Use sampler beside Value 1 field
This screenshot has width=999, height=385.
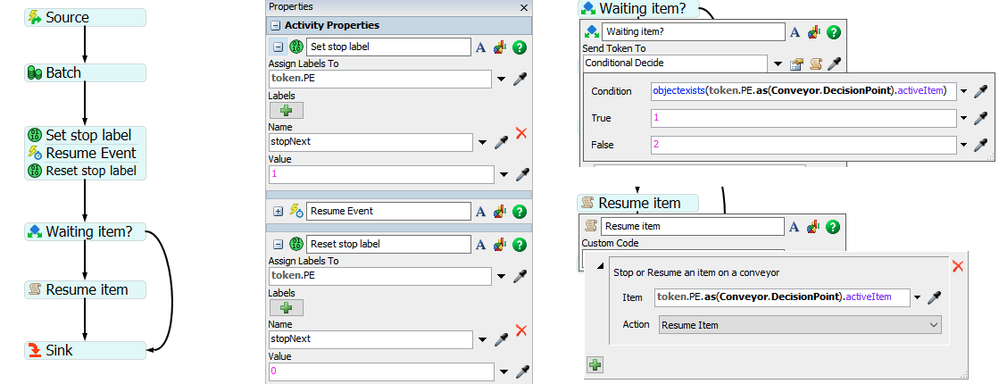click(x=522, y=175)
